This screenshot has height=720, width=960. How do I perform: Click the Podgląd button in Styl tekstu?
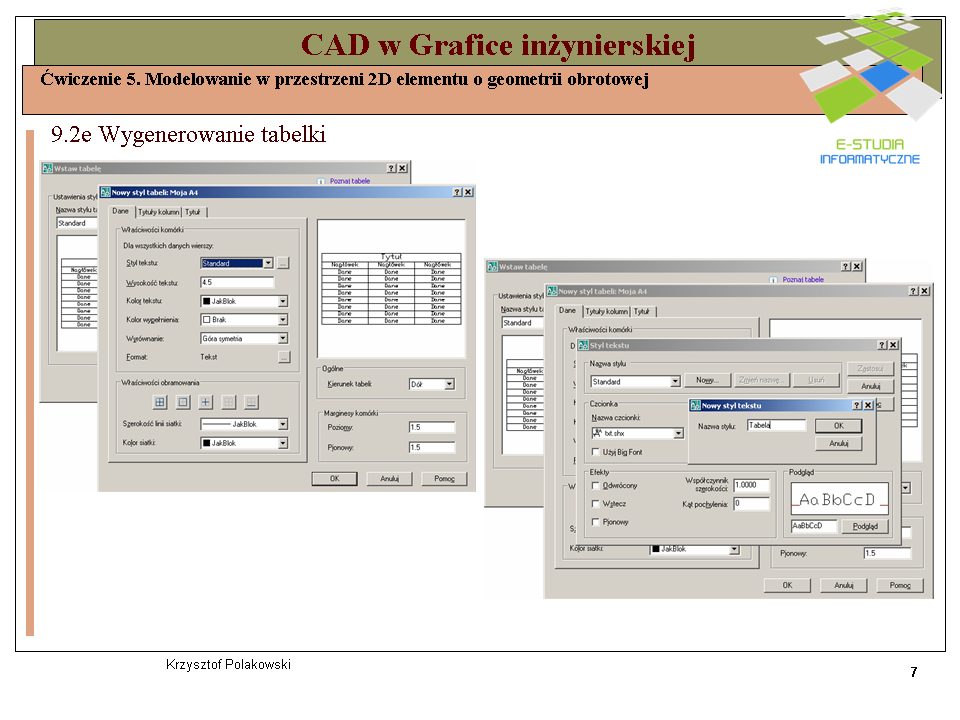(865, 527)
